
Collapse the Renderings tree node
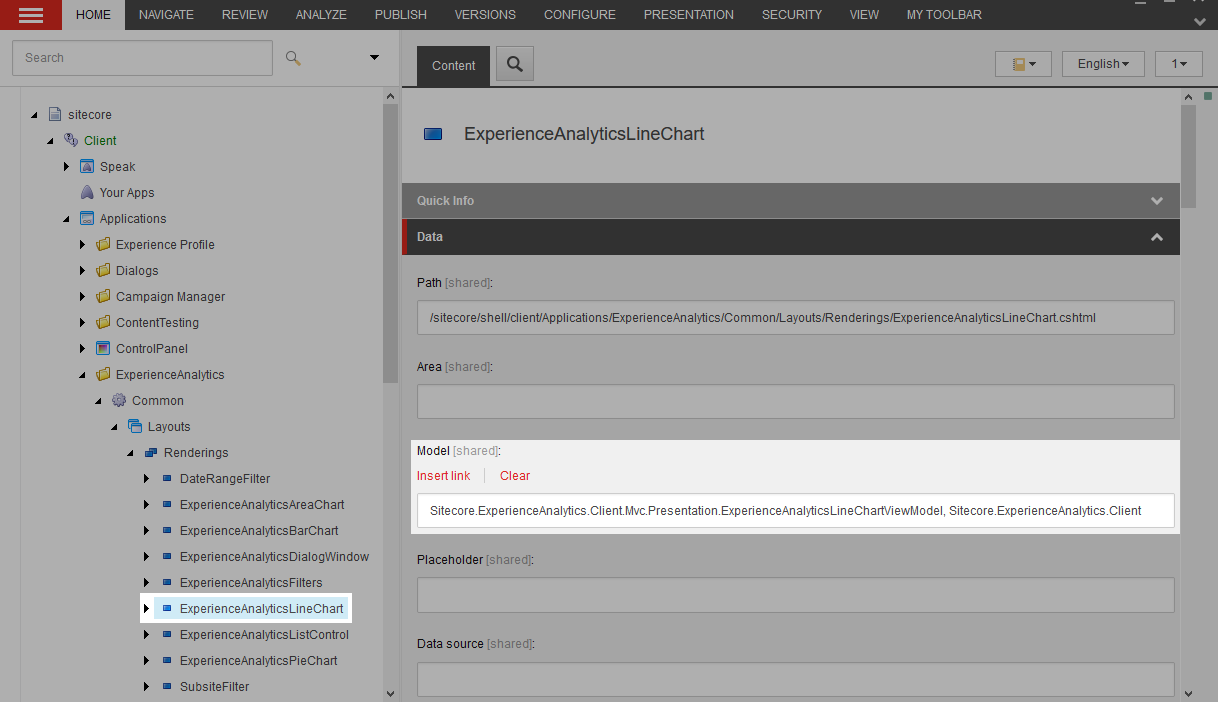pos(130,453)
